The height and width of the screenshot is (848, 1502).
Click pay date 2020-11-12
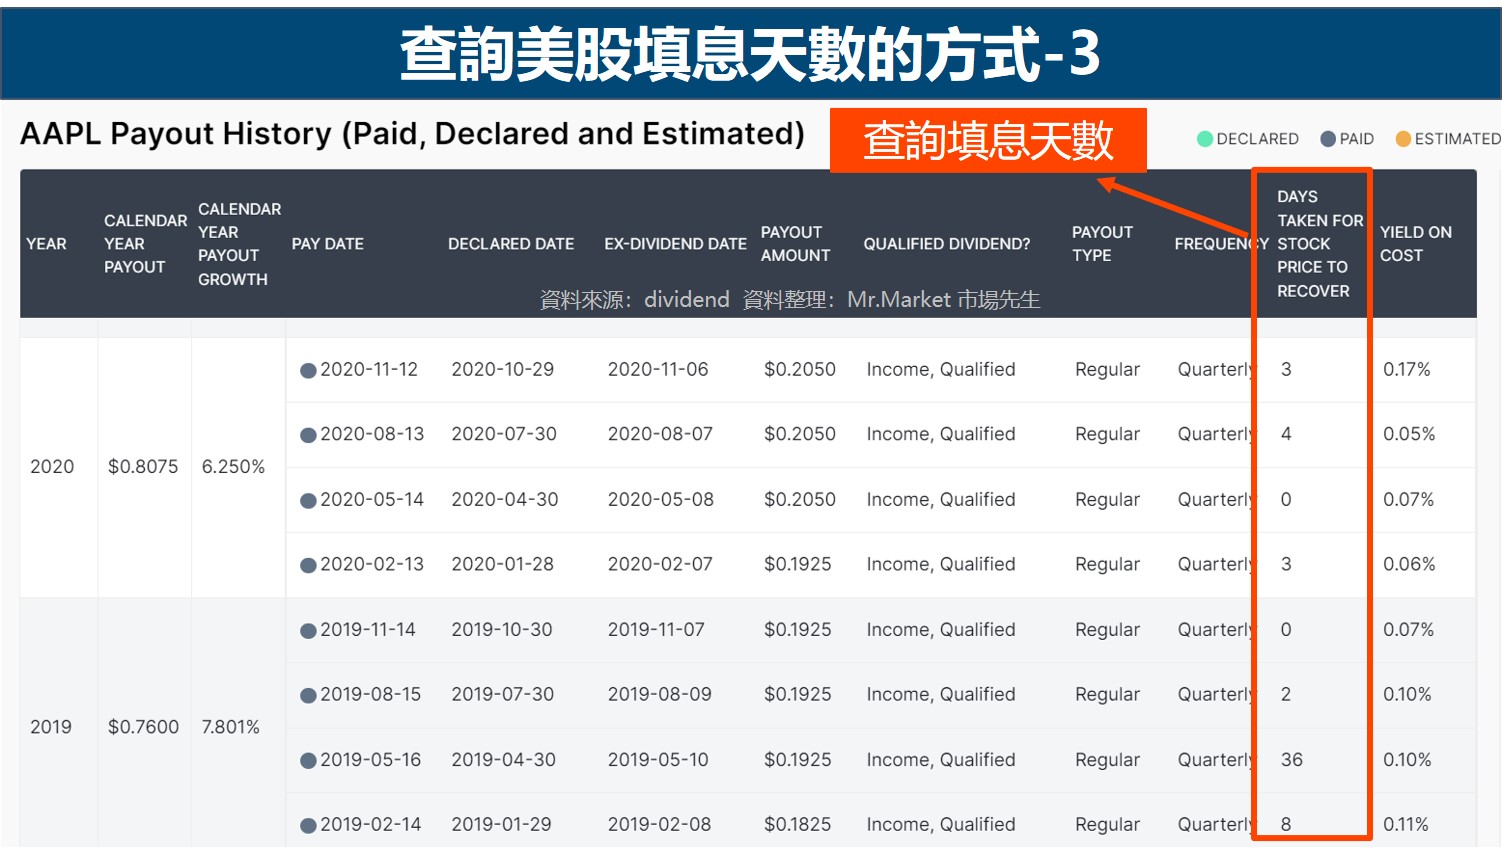point(369,370)
